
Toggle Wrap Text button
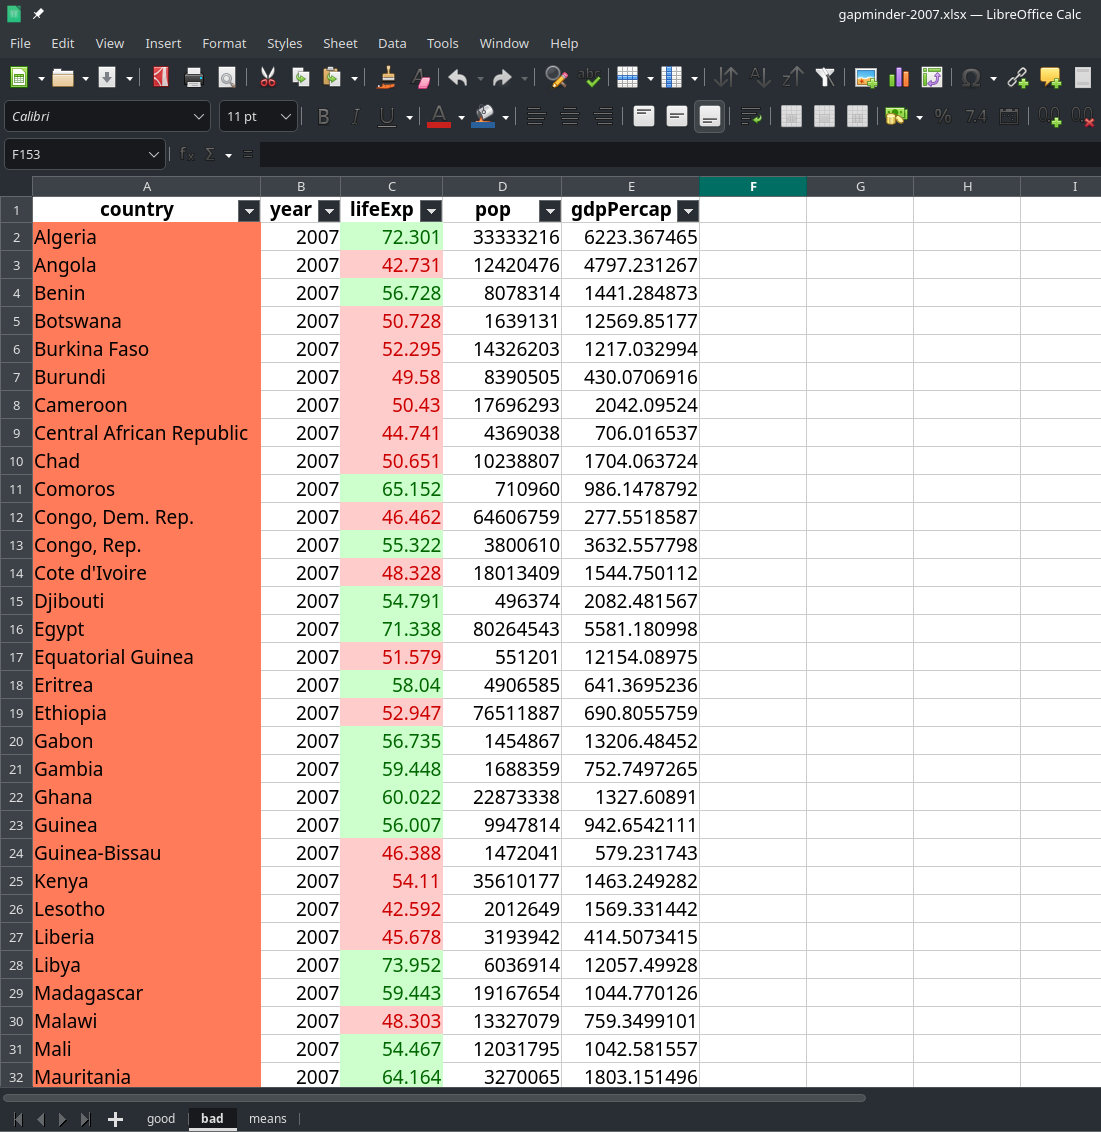[x=751, y=117]
